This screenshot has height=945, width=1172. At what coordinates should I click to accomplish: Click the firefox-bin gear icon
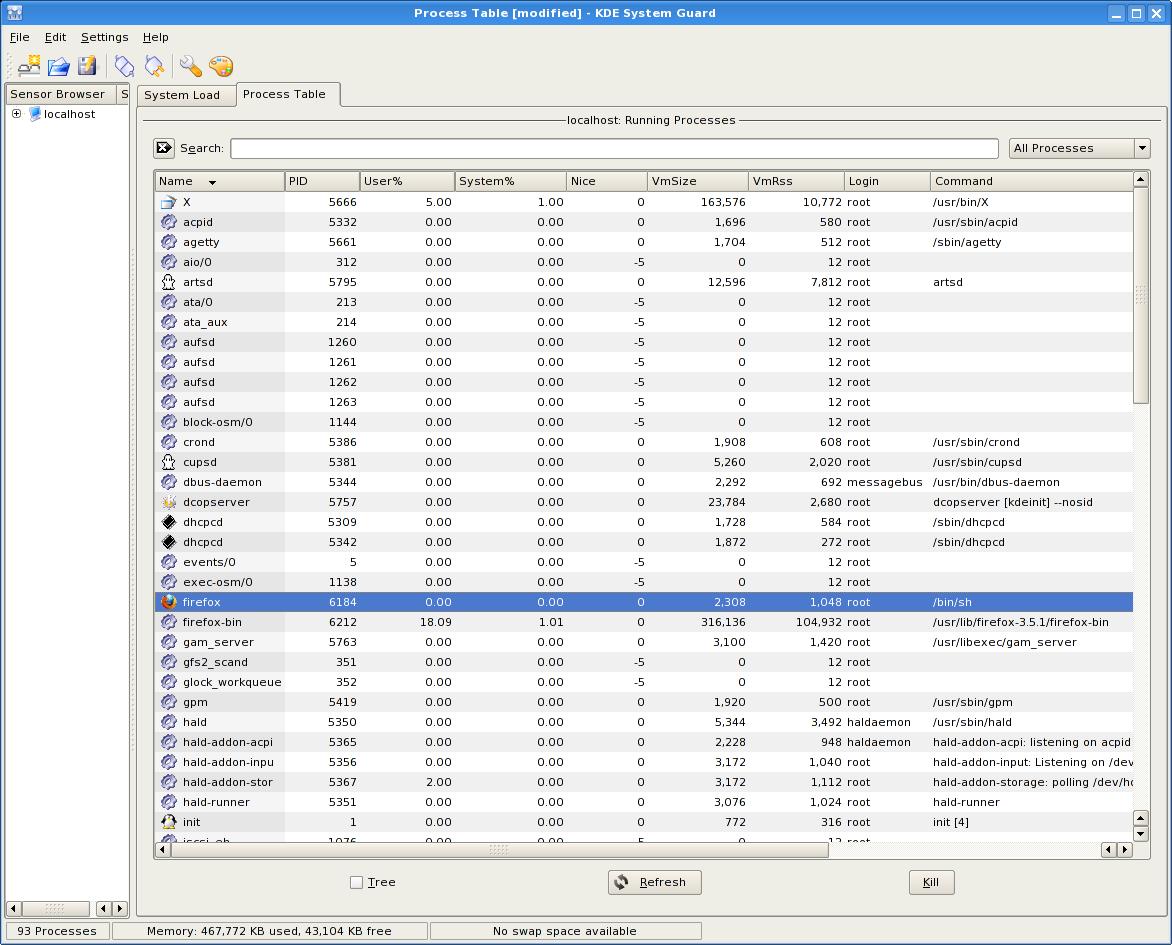click(x=169, y=622)
